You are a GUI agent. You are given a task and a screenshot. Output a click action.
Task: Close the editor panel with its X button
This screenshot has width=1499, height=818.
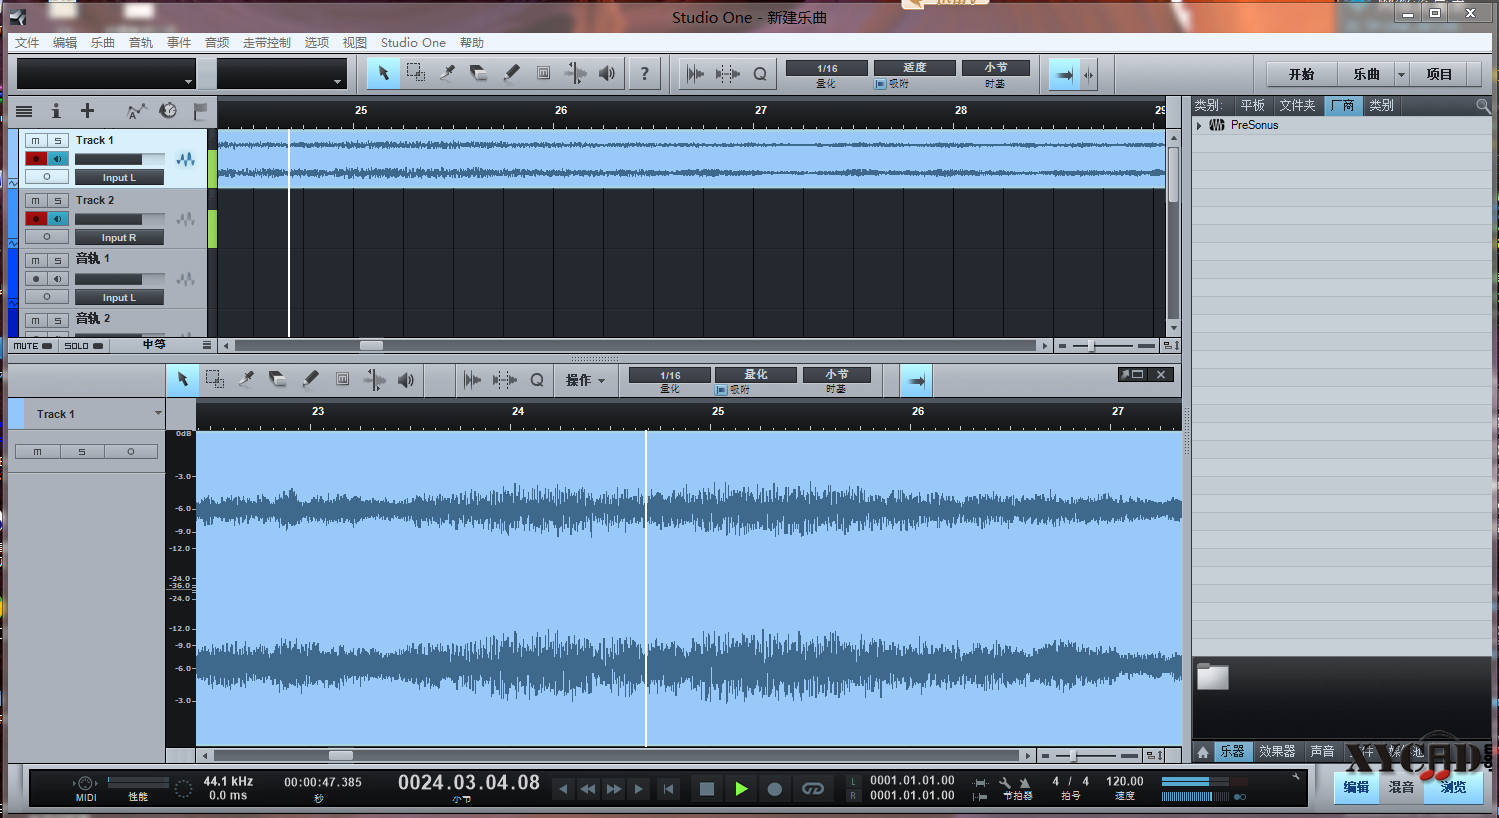(x=1161, y=374)
